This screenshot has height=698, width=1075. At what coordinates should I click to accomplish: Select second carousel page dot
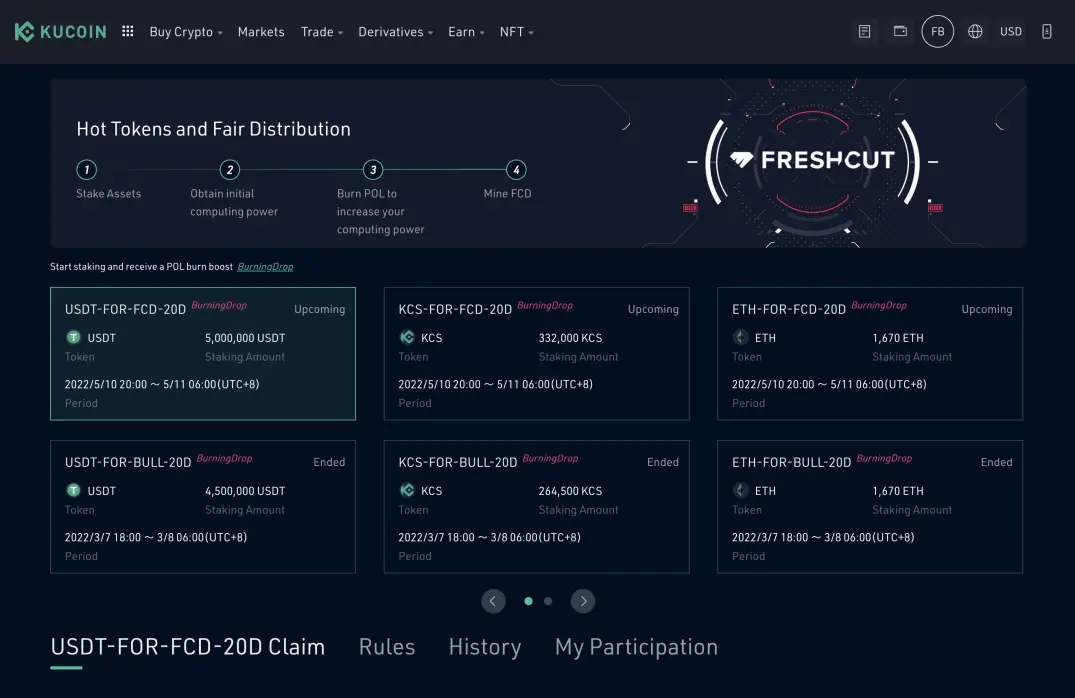point(548,601)
